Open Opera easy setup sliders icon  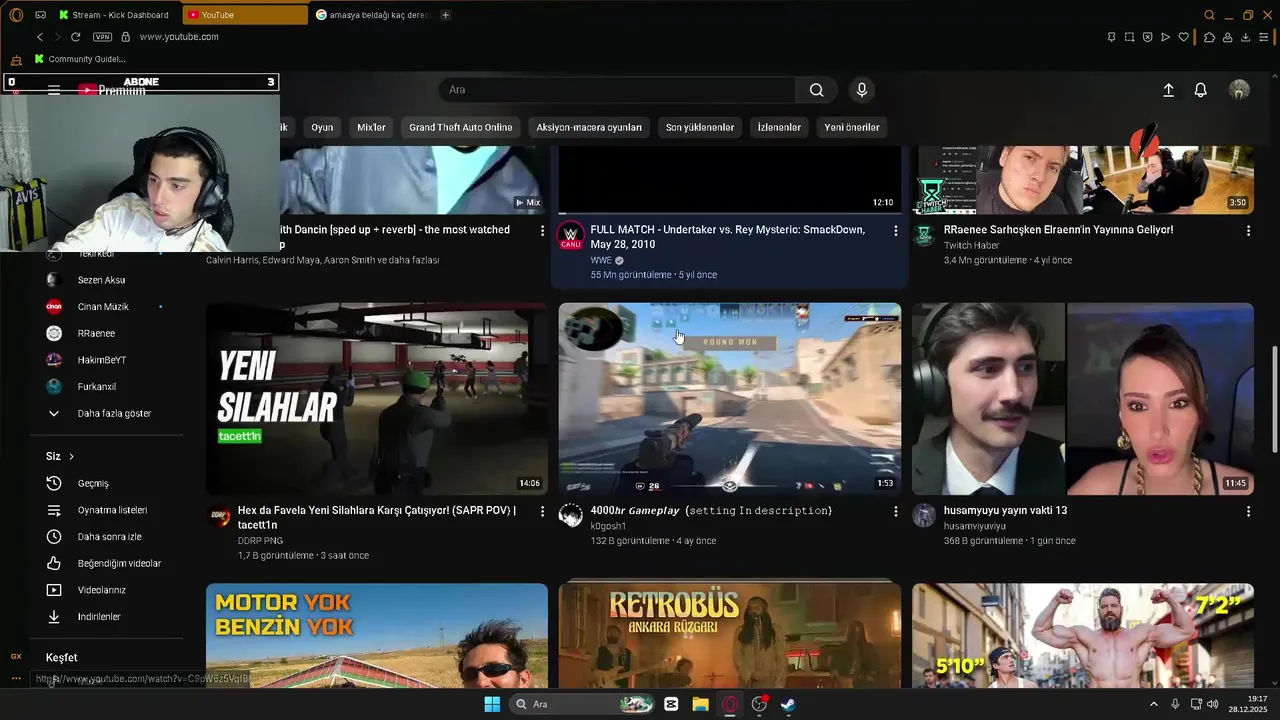[x=1263, y=37]
